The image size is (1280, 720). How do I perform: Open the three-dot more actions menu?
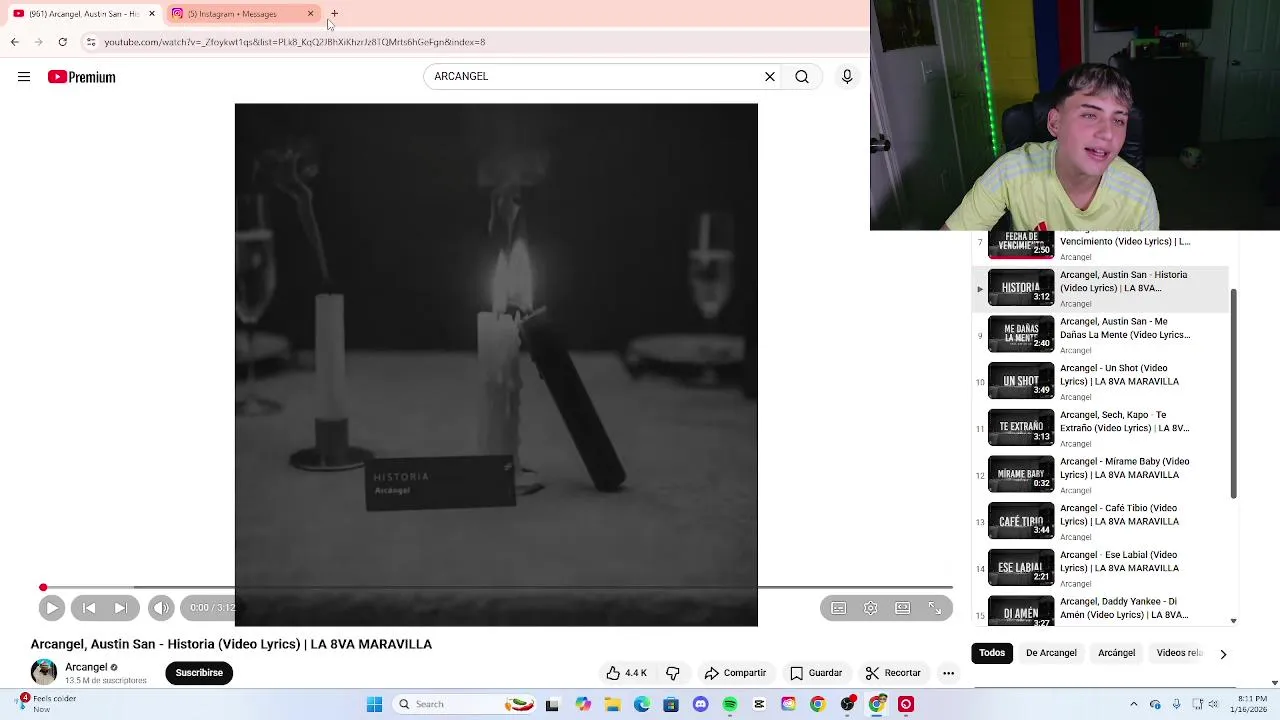[x=949, y=673]
